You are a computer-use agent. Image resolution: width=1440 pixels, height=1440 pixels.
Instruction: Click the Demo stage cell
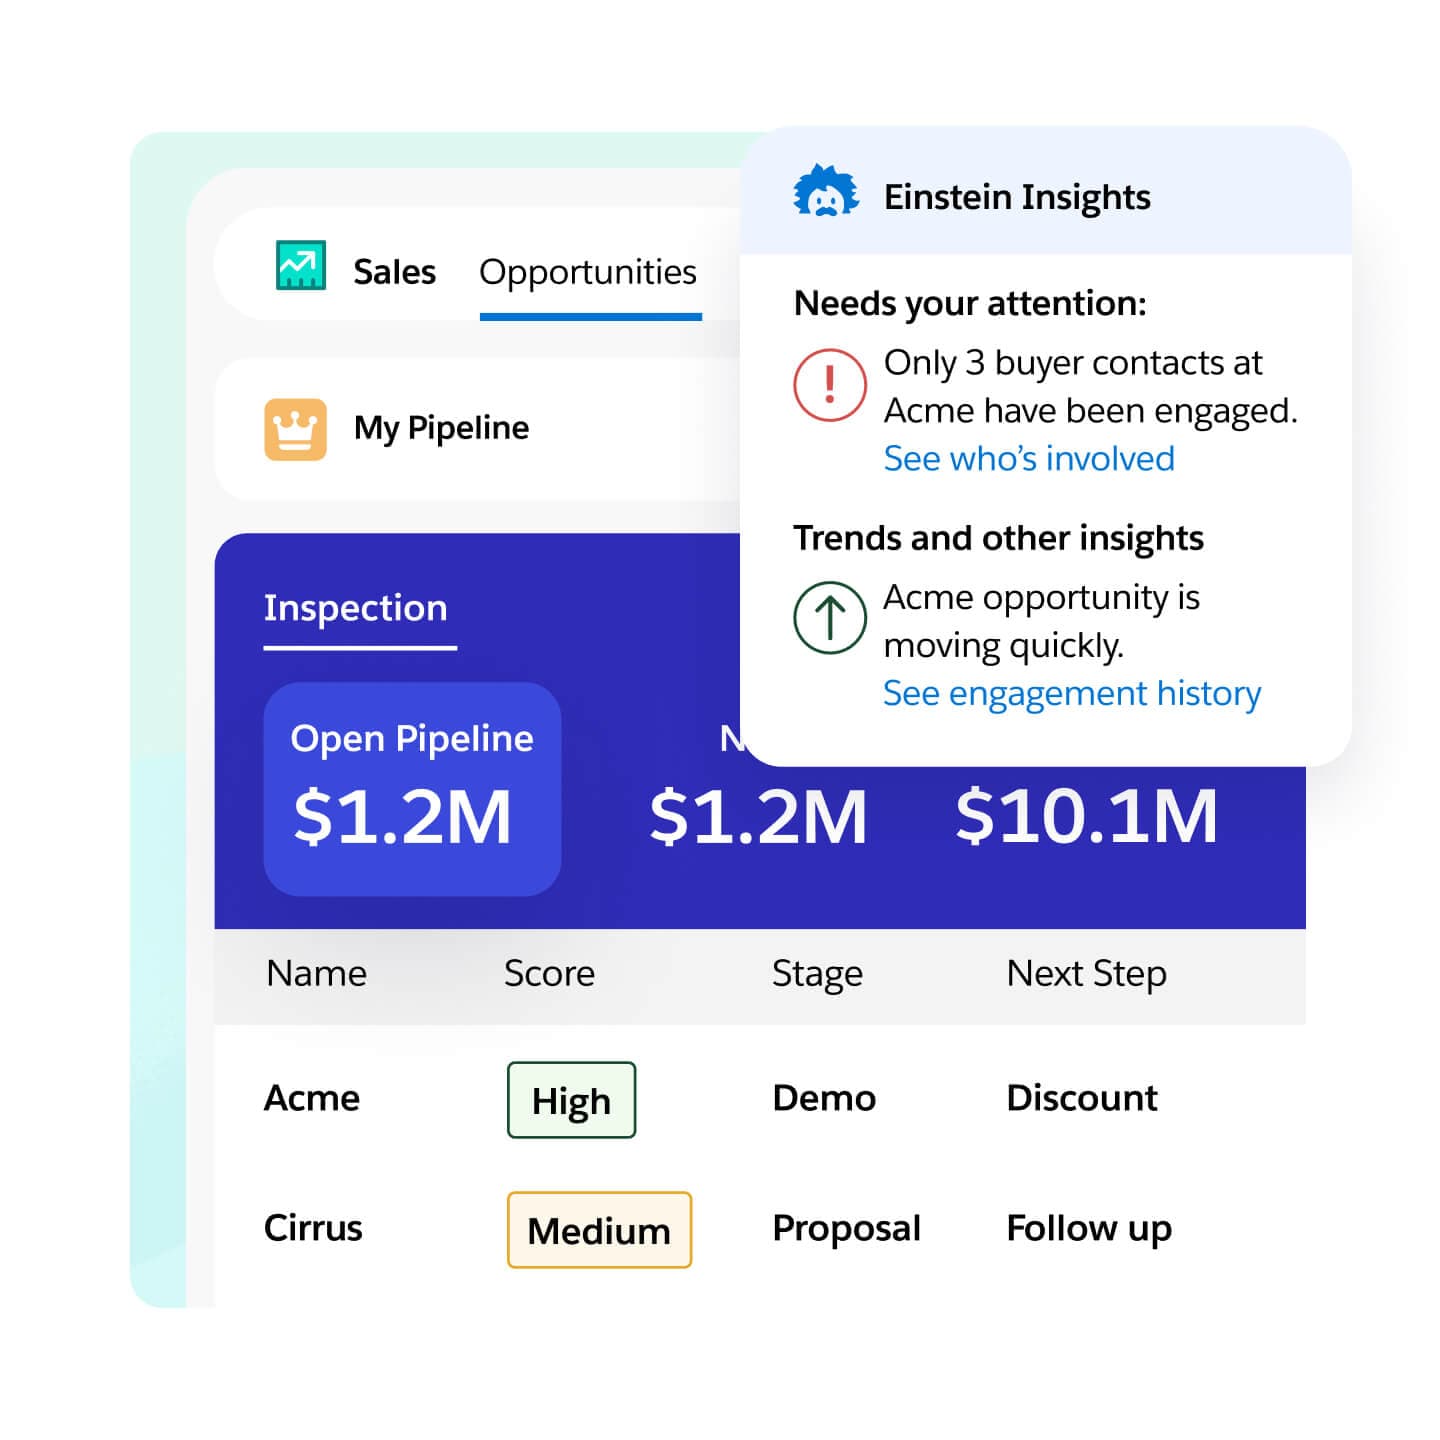824,1098
